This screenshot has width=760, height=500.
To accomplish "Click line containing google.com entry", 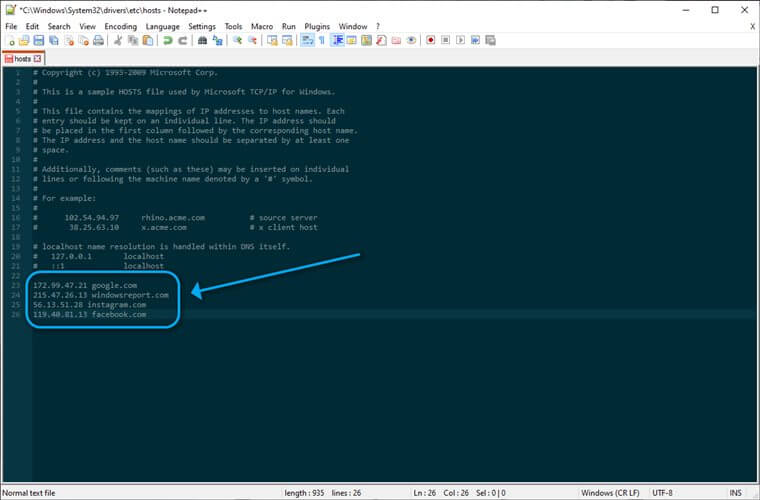I will click(x=85, y=285).
